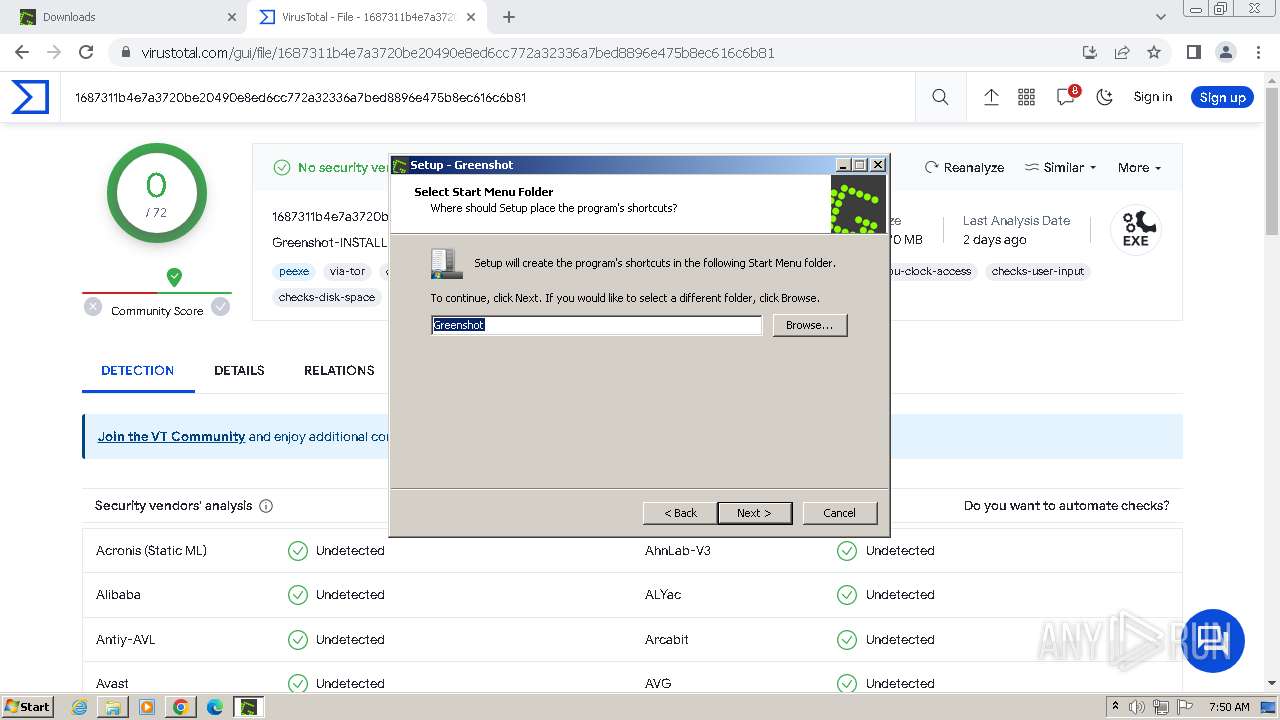Close the VirusTotal browser tab
Screen dimensions: 1280x720
coord(473,17)
